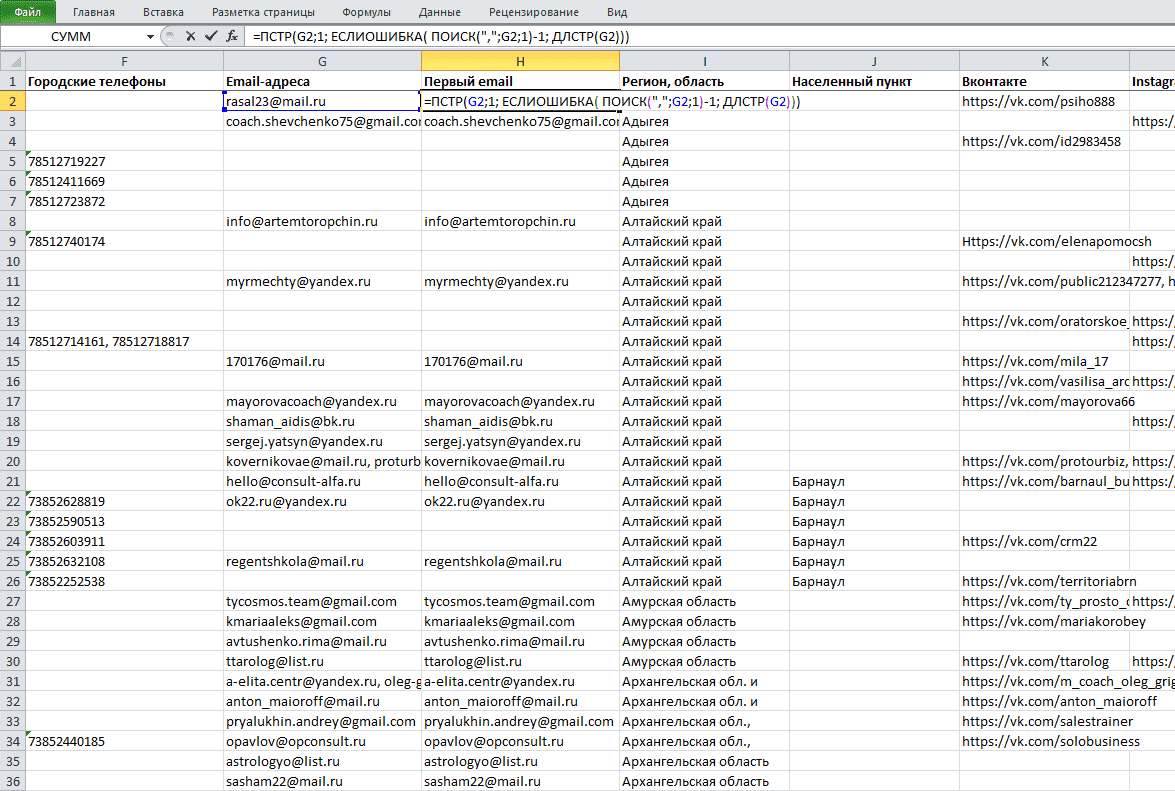Click phone number 78512719227
This screenshot has width=1175, height=791.
[124, 161]
